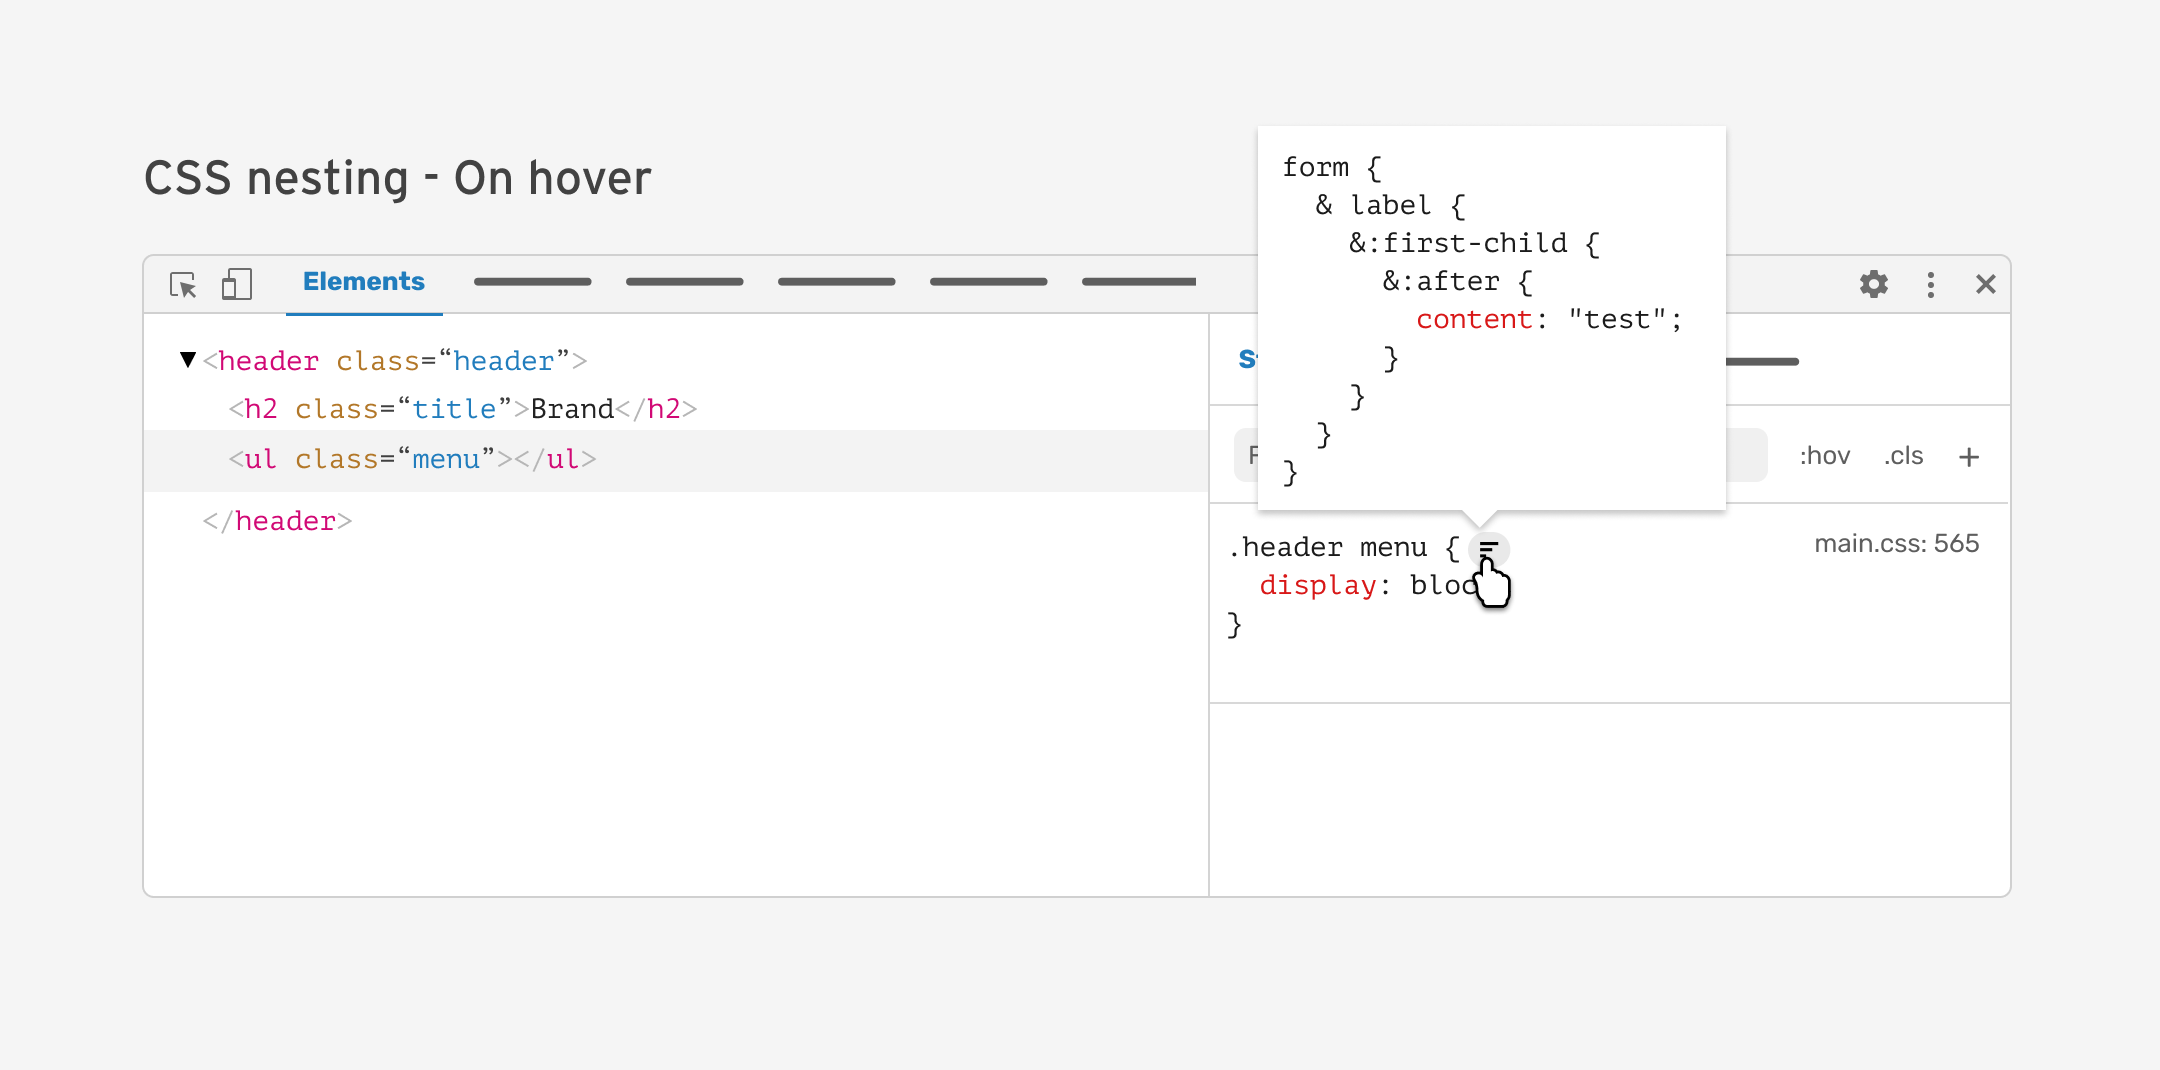
Task: Collapse the header element triangle
Action: (x=188, y=360)
